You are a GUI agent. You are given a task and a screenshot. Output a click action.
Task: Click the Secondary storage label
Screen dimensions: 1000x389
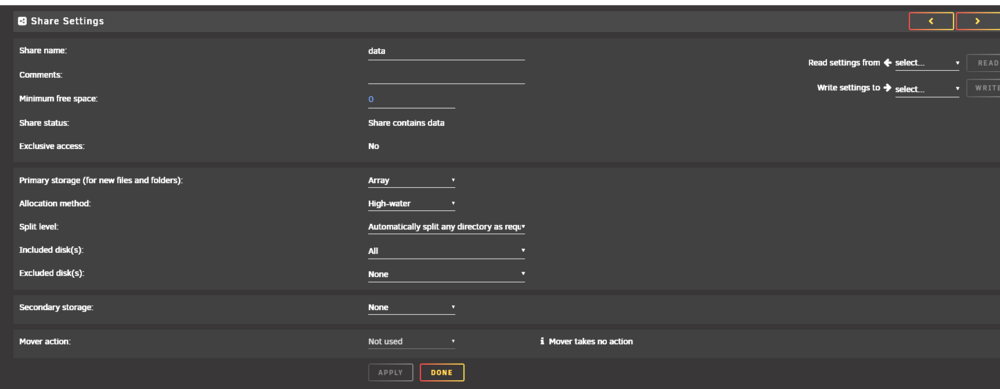coord(56,307)
